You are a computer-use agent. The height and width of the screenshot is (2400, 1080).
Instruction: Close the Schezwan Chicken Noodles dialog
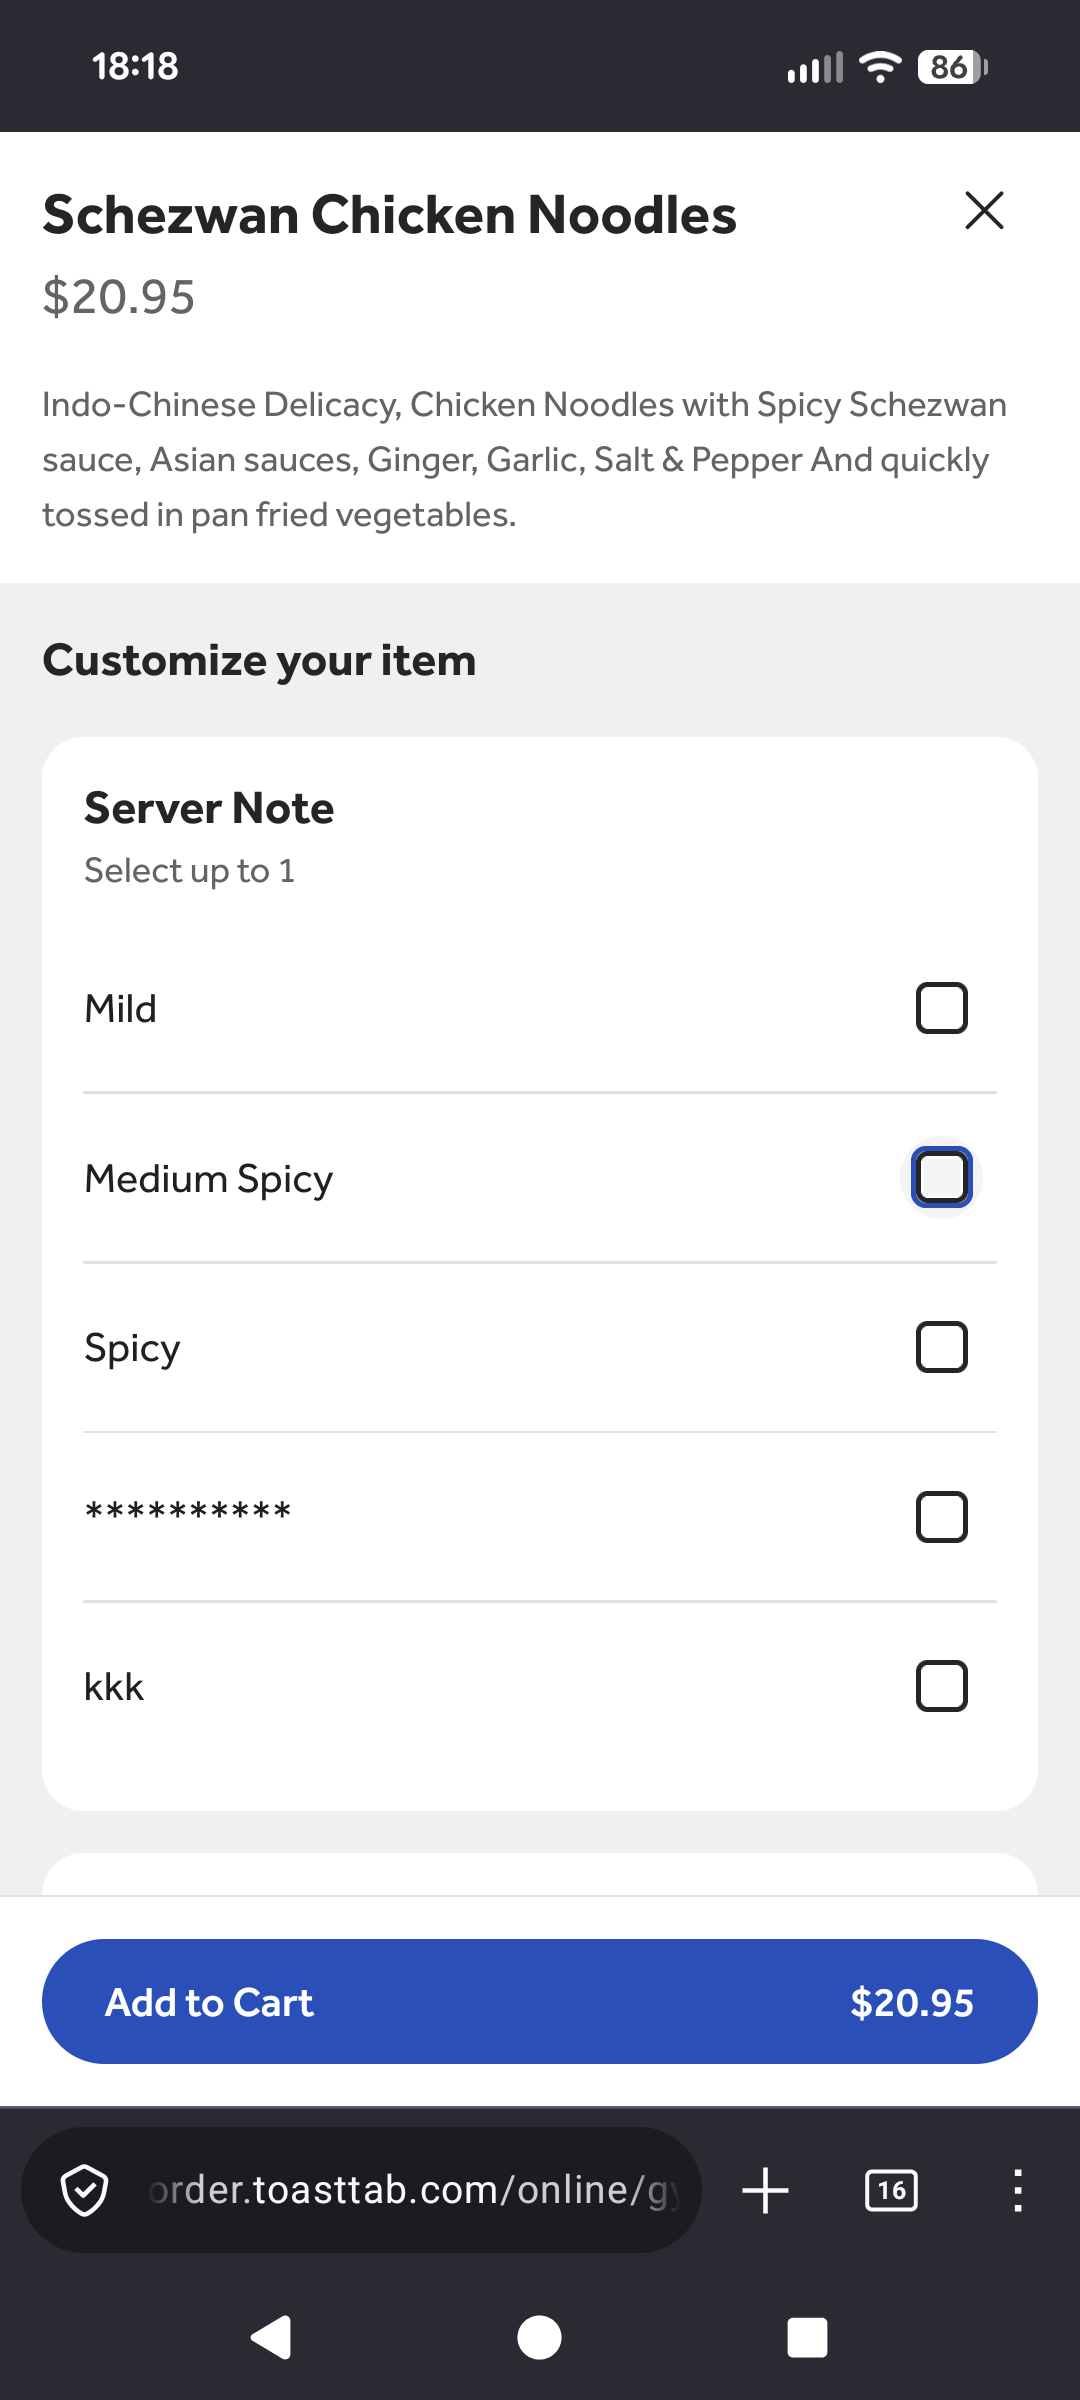984,211
